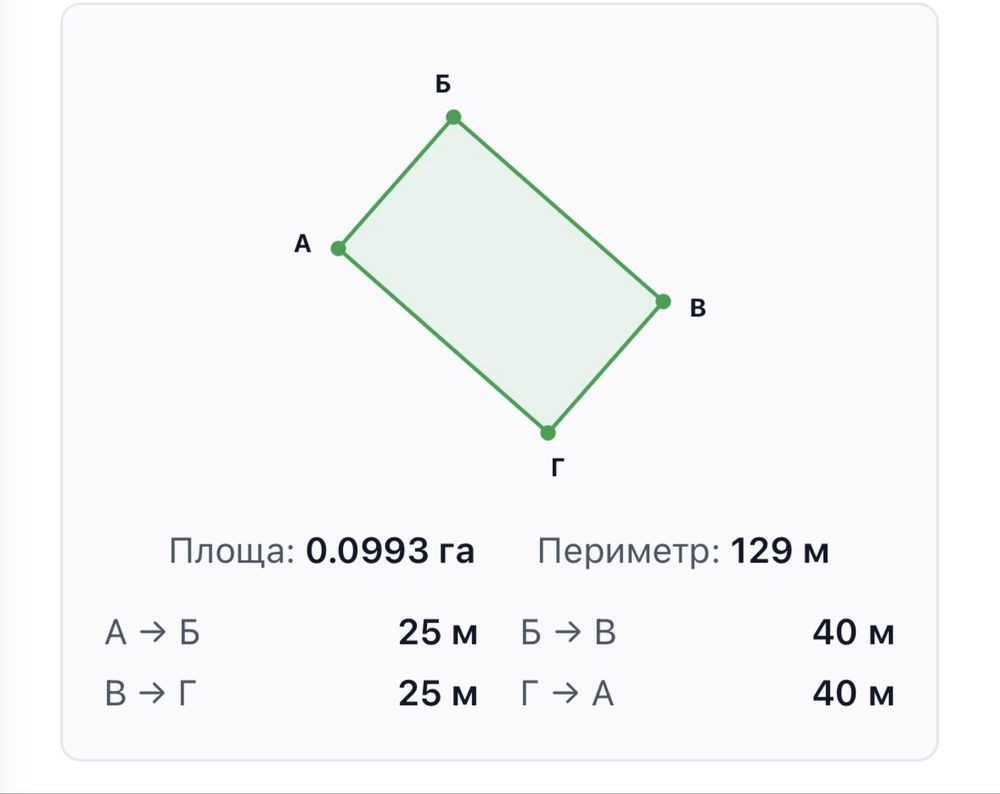
Task: Select vertex point В on the polygon
Action: click(663, 302)
